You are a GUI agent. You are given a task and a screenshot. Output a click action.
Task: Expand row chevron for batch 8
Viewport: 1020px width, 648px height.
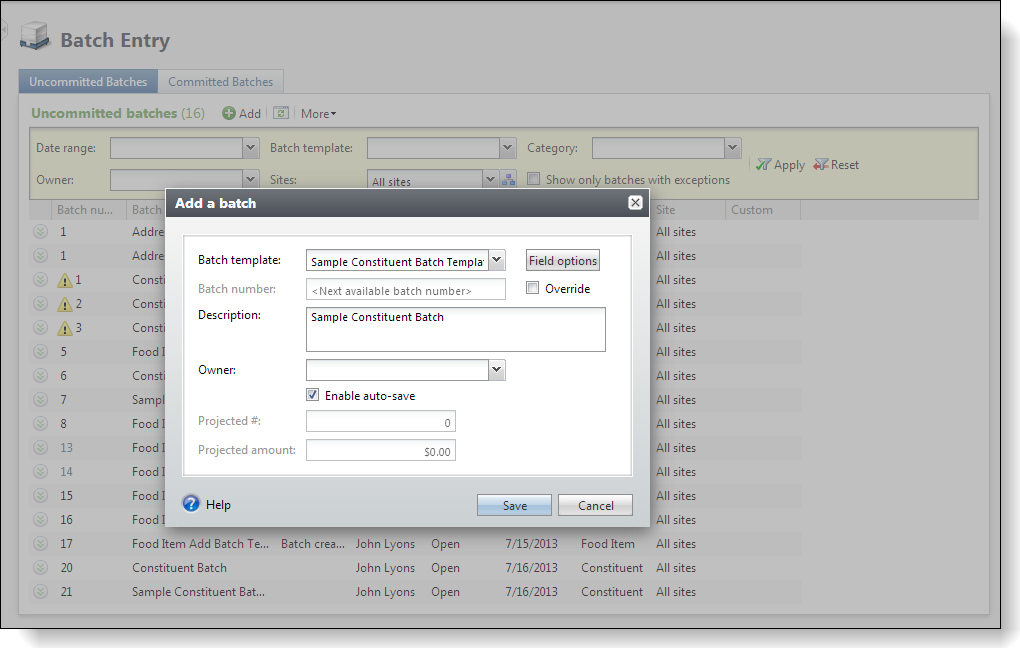[x=40, y=424]
